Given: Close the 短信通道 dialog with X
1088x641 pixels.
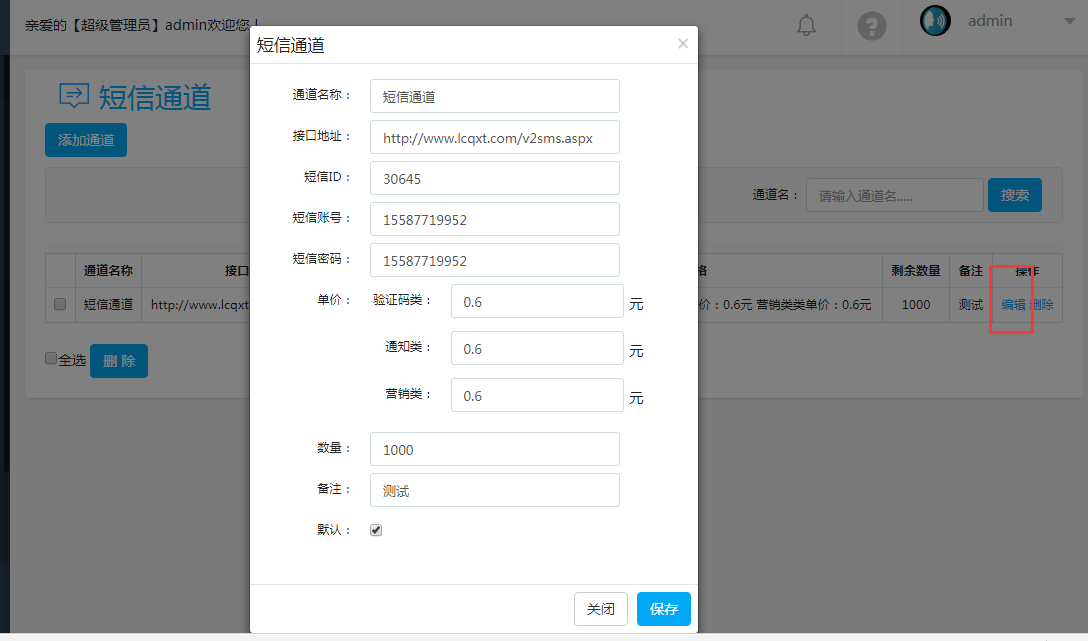Looking at the screenshot, I should [x=683, y=43].
